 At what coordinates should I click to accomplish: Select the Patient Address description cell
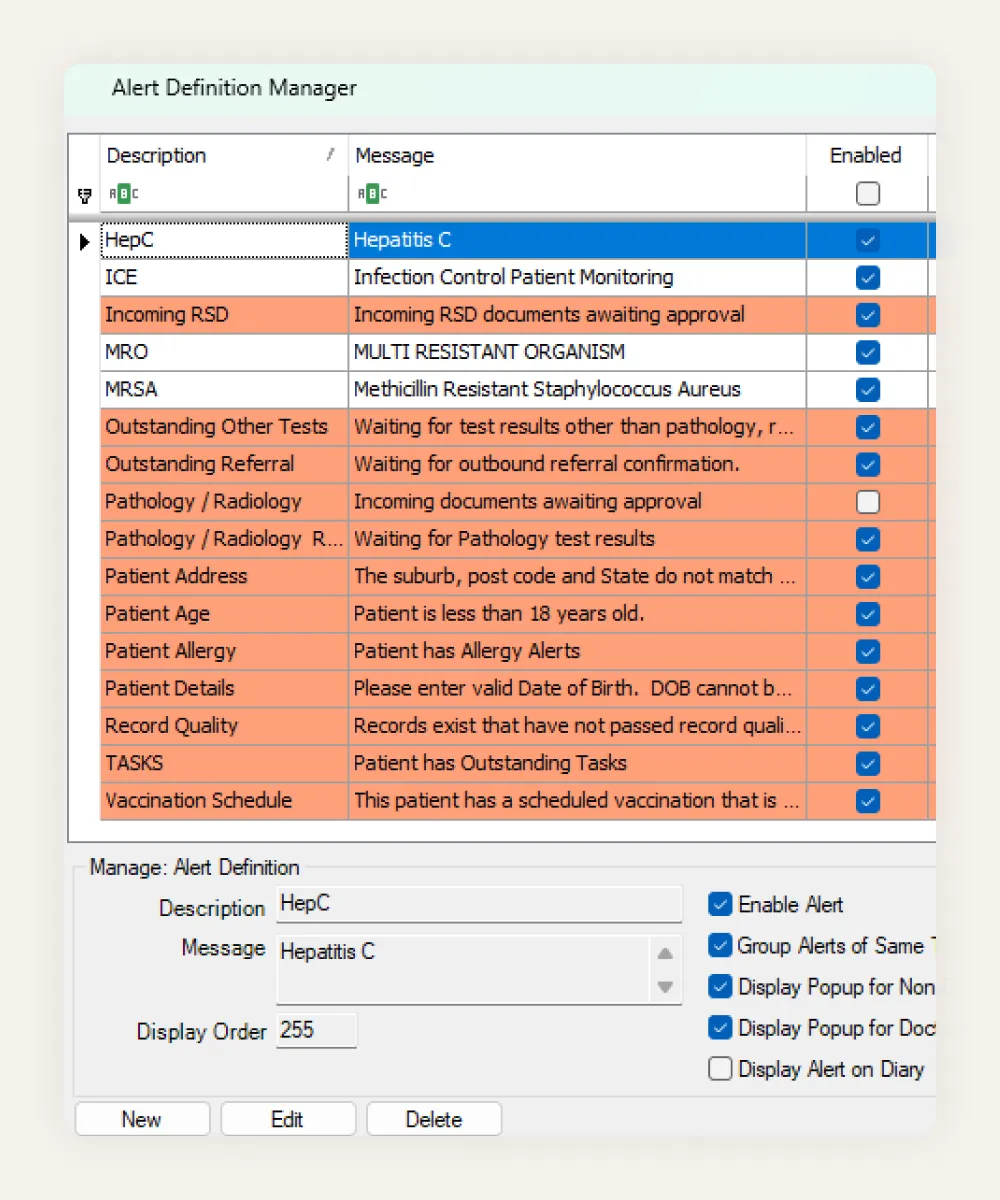point(224,576)
